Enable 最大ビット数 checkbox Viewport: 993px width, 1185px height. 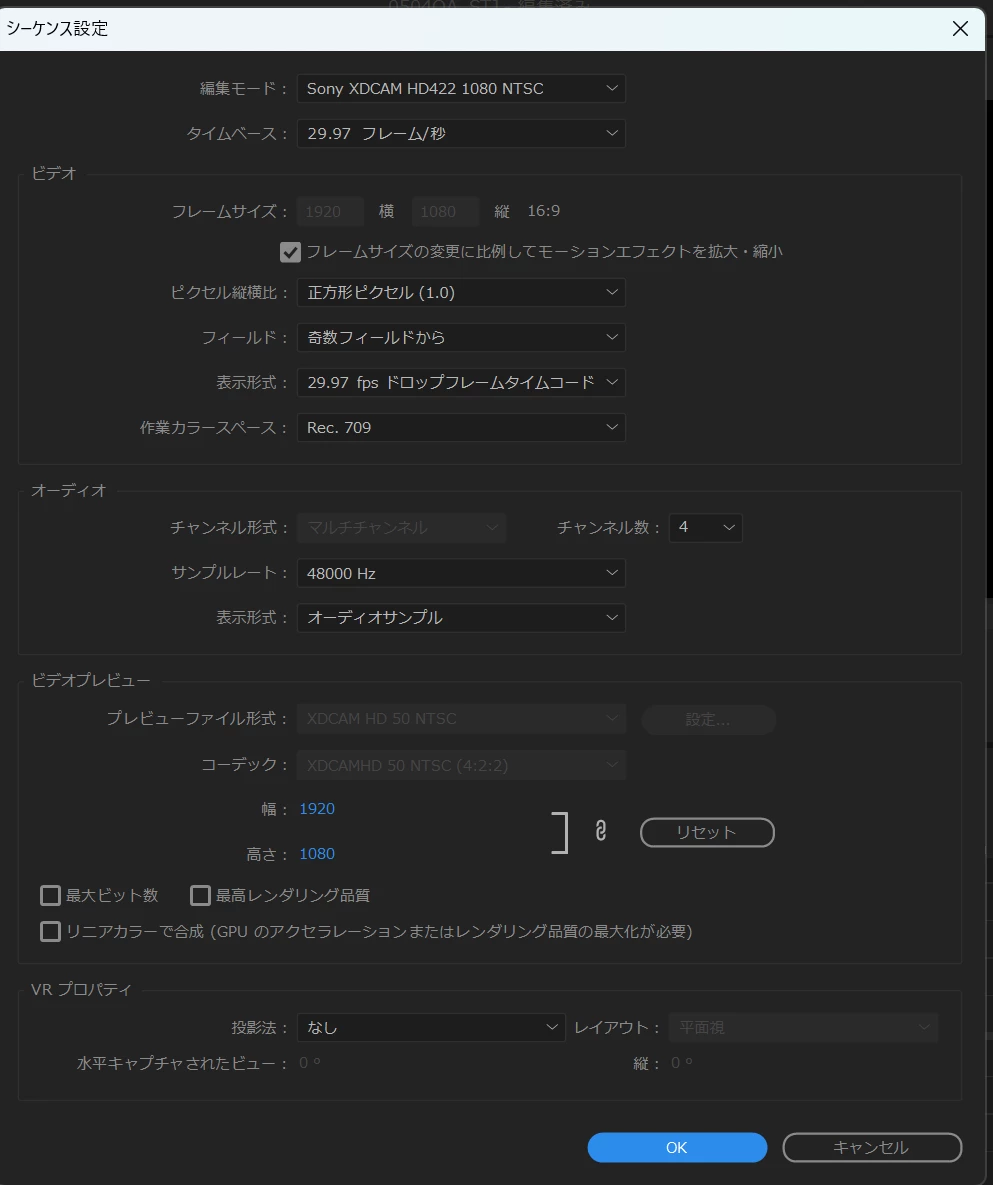[x=50, y=896]
